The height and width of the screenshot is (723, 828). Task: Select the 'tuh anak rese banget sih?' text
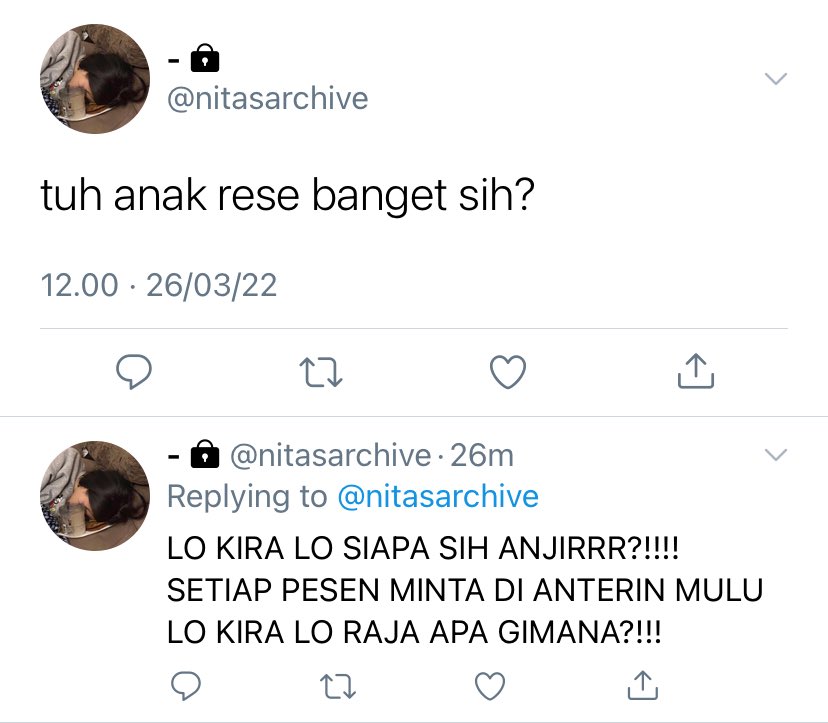pyautogui.click(x=288, y=196)
